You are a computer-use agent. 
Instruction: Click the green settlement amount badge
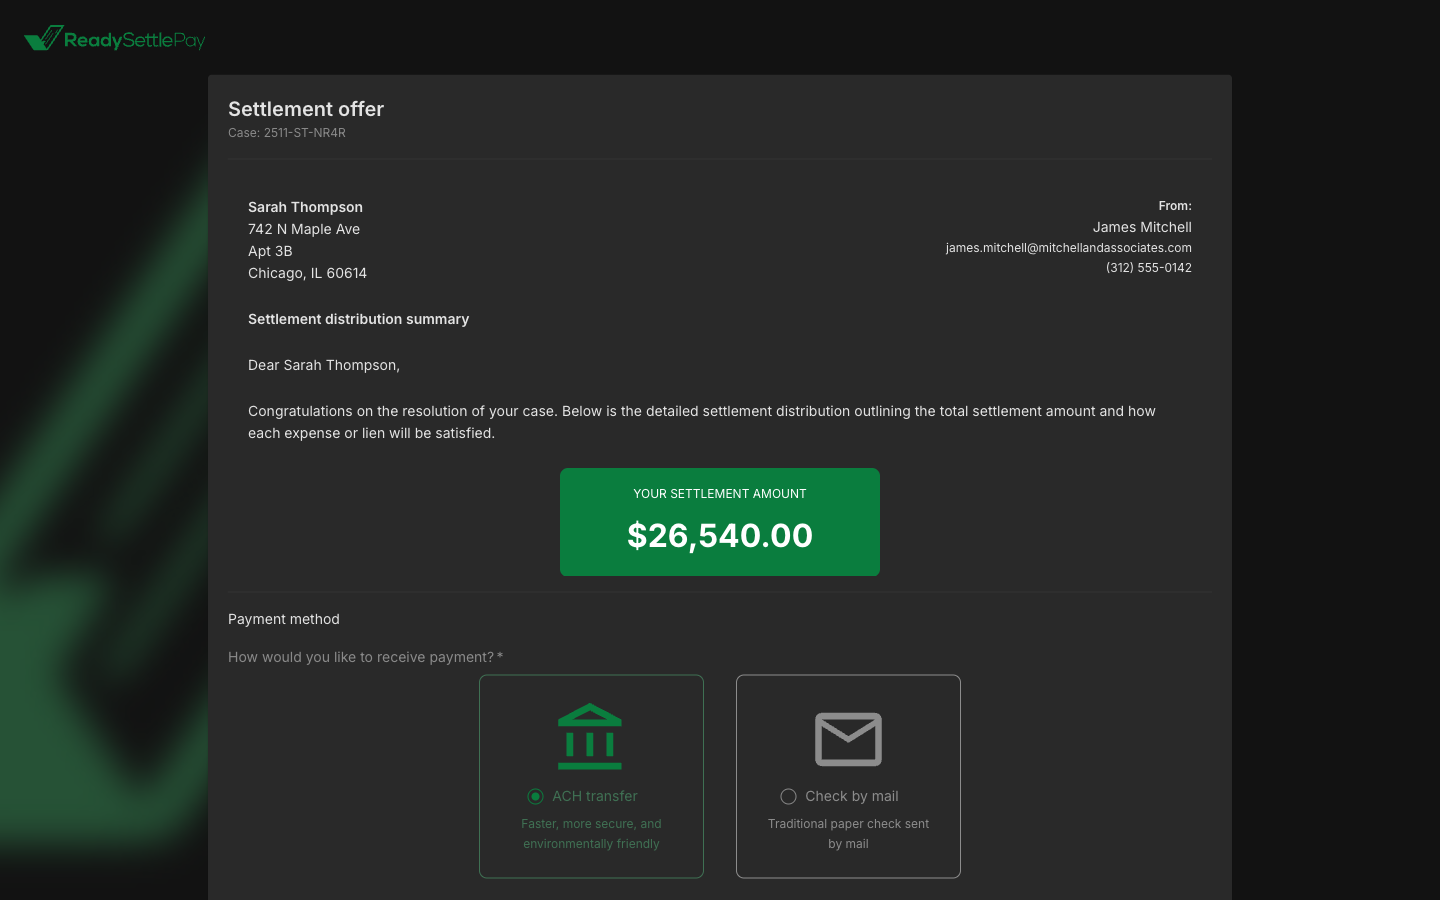pos(719,521)
